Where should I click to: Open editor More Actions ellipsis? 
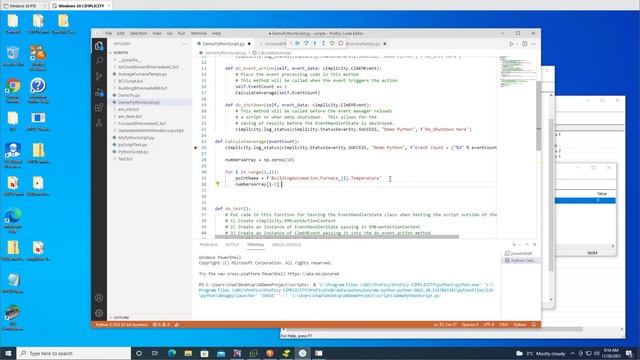coord(533,44)
